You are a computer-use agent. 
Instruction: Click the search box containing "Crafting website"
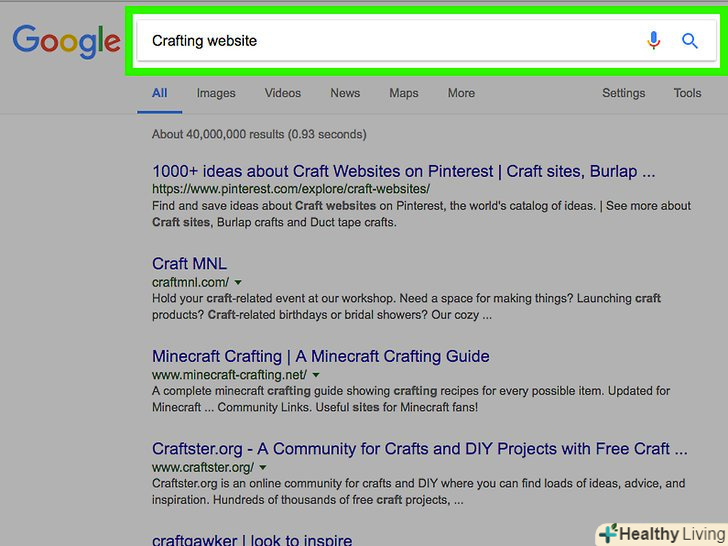(x=390, y=41)
